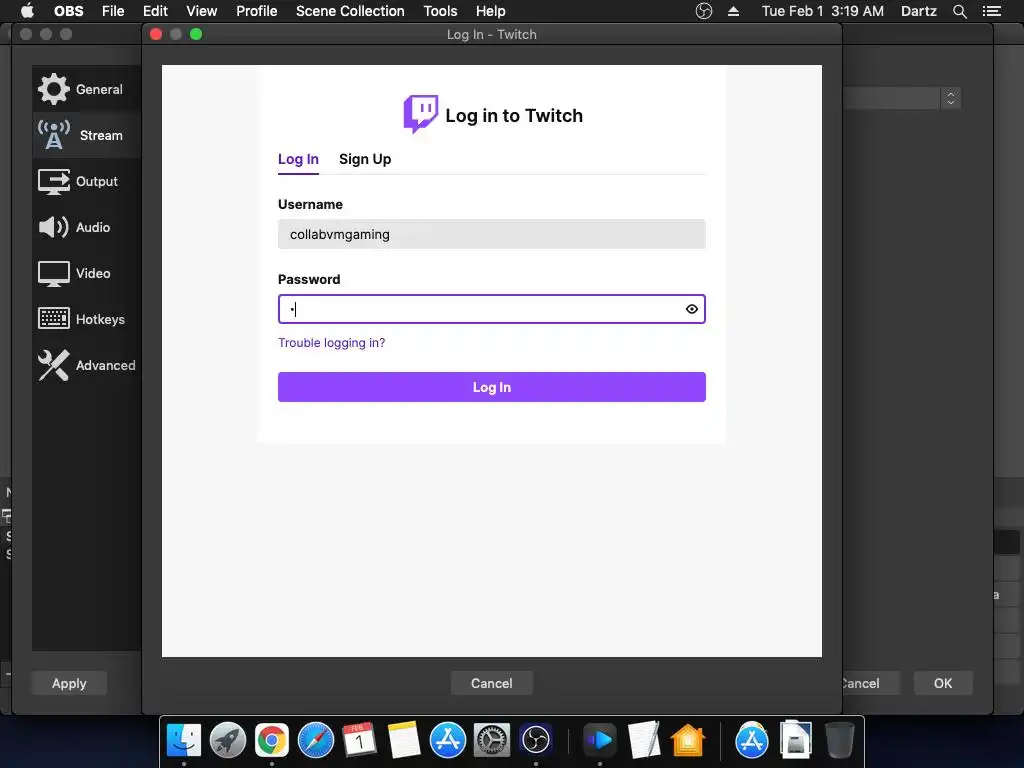The height and width of the screenshot is (768, 1024).
Task: Open the Edit menu
Action: [155, 11]
